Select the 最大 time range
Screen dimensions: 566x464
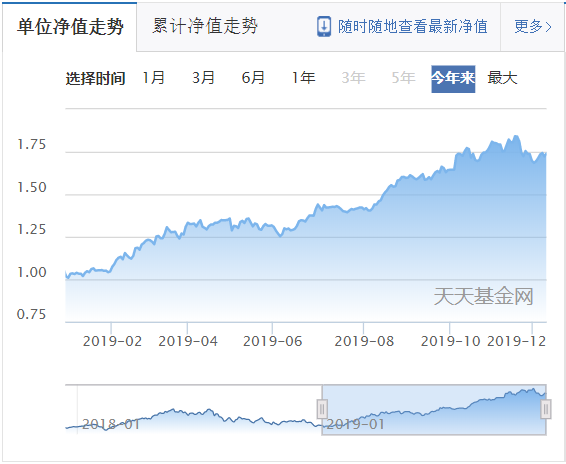502,78
